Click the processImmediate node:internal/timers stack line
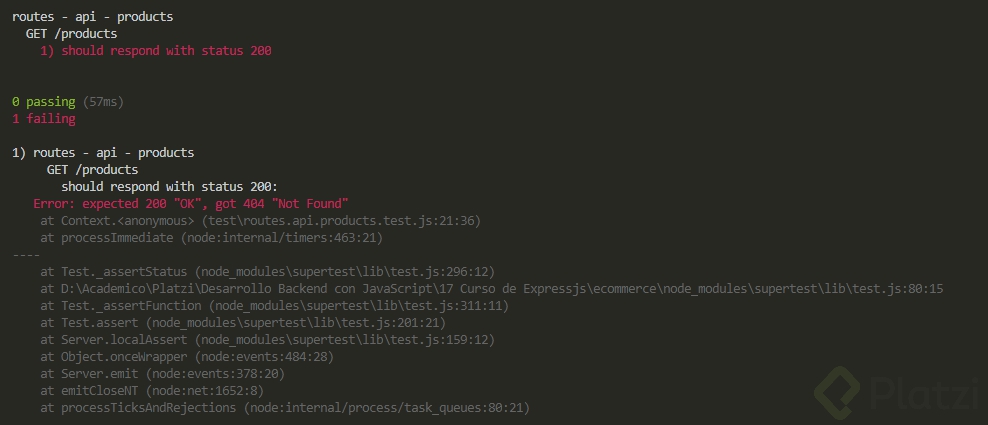988x425 pixels. point(211,237)
